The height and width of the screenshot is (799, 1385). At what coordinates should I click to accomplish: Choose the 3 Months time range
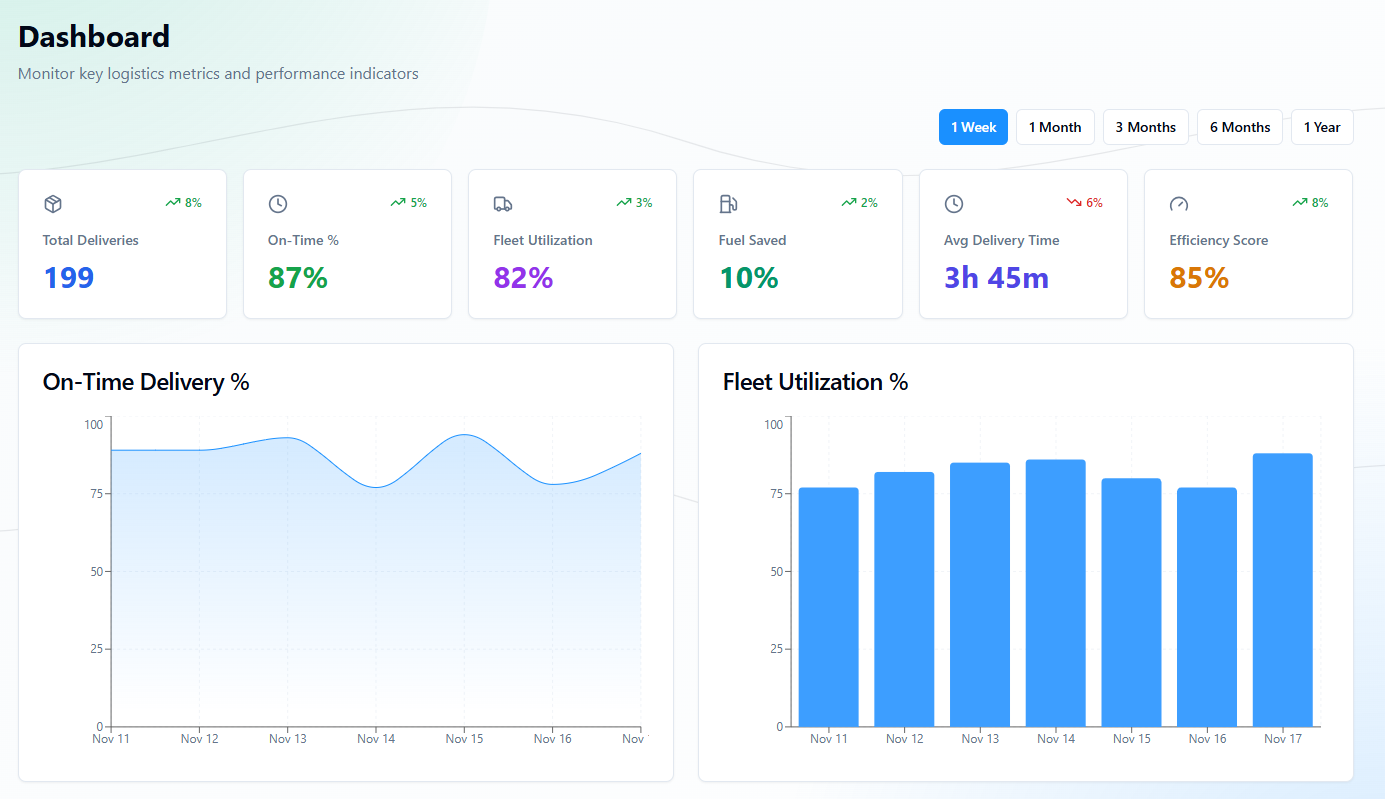click(1145, 127)
